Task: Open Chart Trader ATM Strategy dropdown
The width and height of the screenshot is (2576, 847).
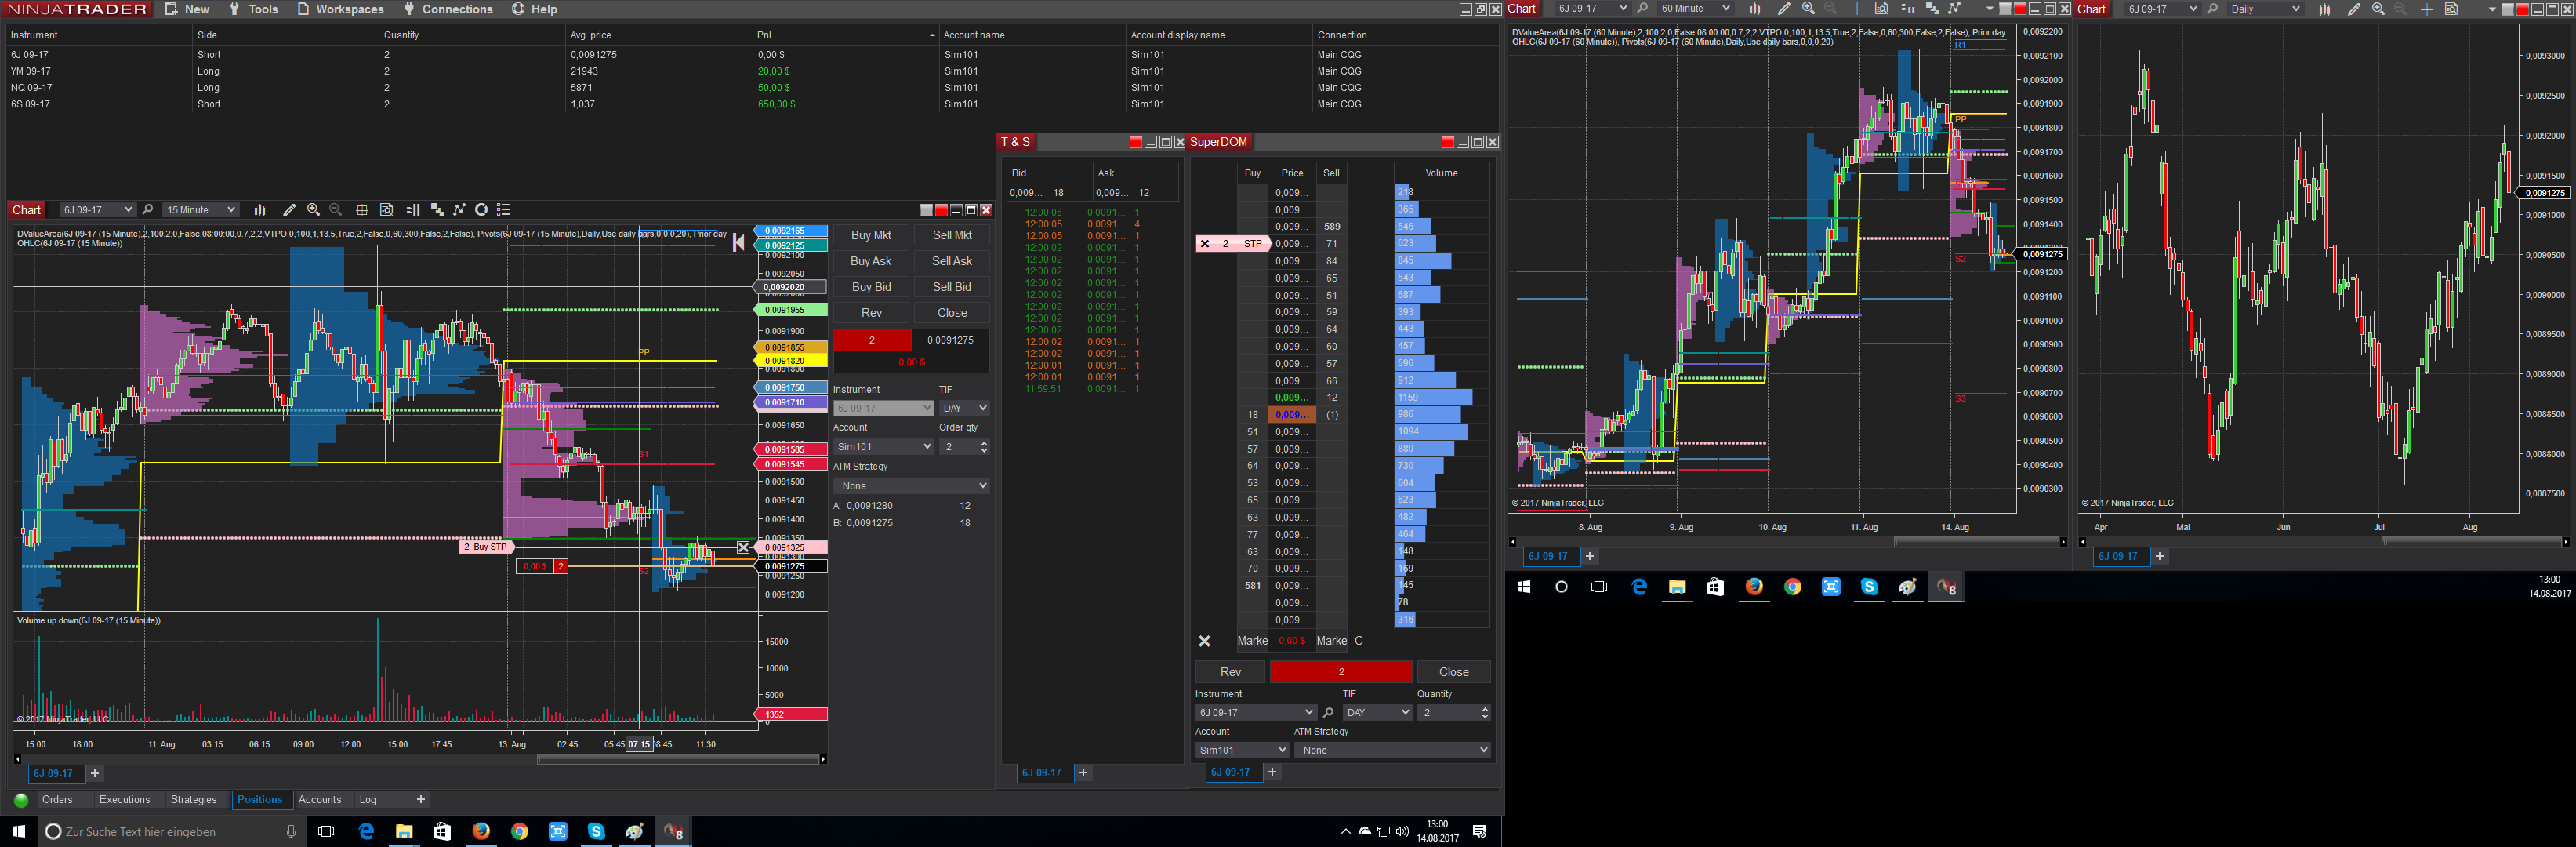Action: pos(911,486)
